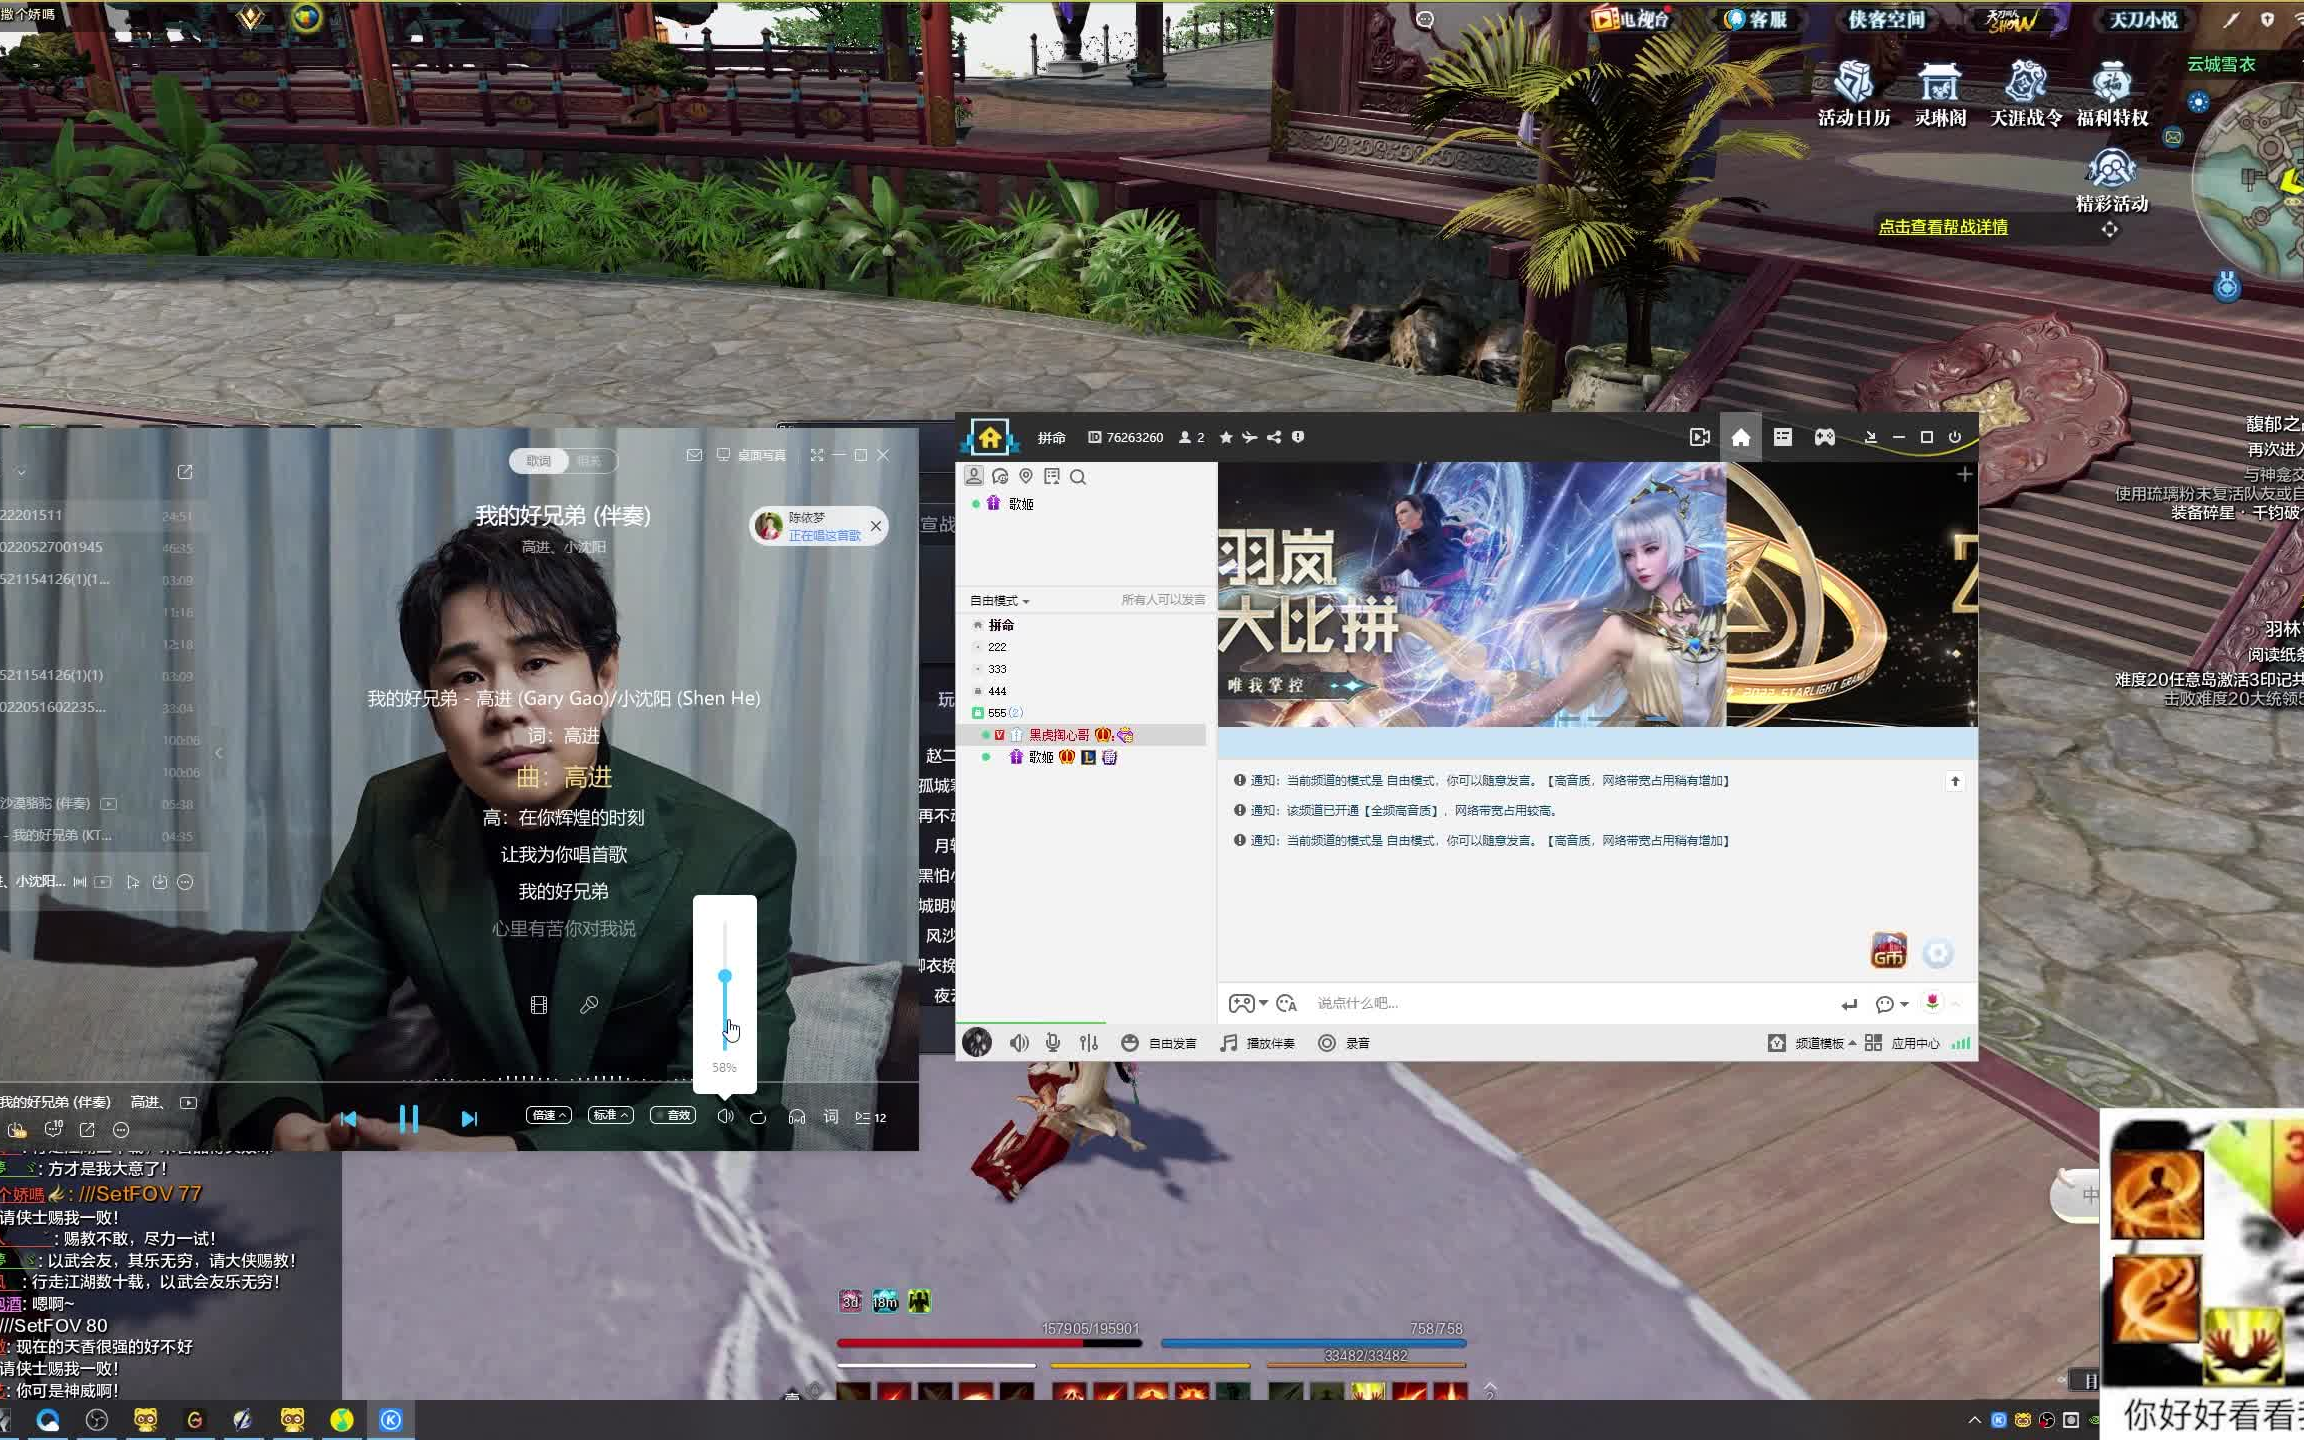Open more options ellipsis below the song title
Screen dimensions: 2304x1440
[121, 1130]
